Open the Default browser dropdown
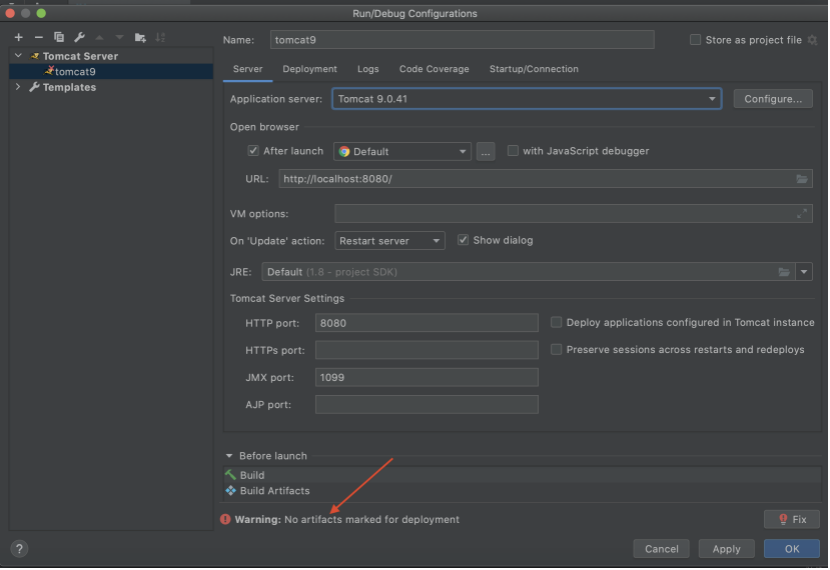The height and width of the screenshot is (570, 830). pyautogui.click(x=402, y=151)
